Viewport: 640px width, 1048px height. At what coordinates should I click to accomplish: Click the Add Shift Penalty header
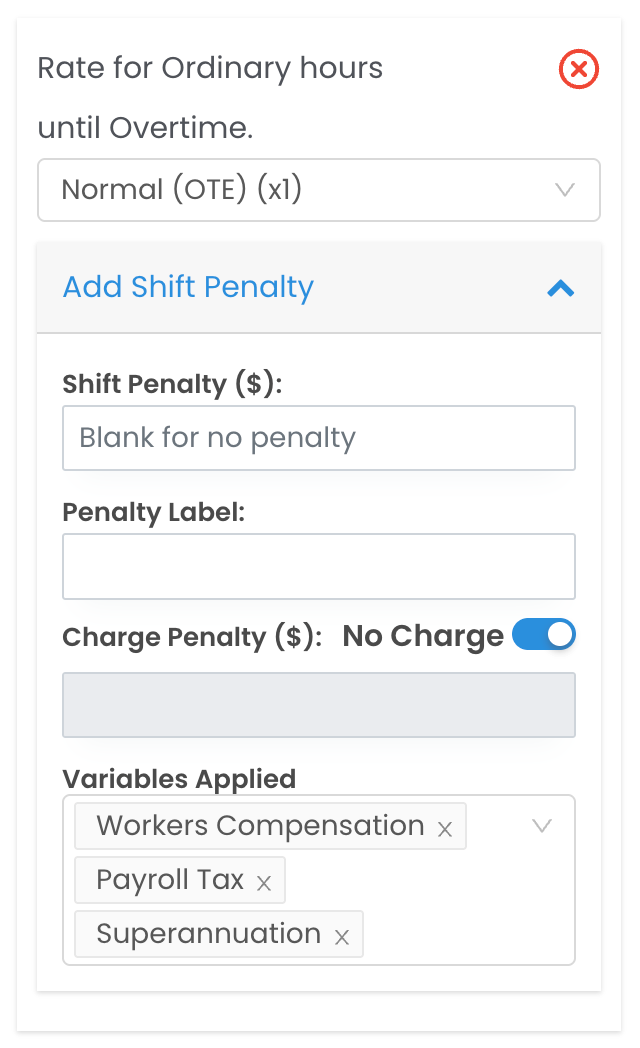(x=189, y=288)
